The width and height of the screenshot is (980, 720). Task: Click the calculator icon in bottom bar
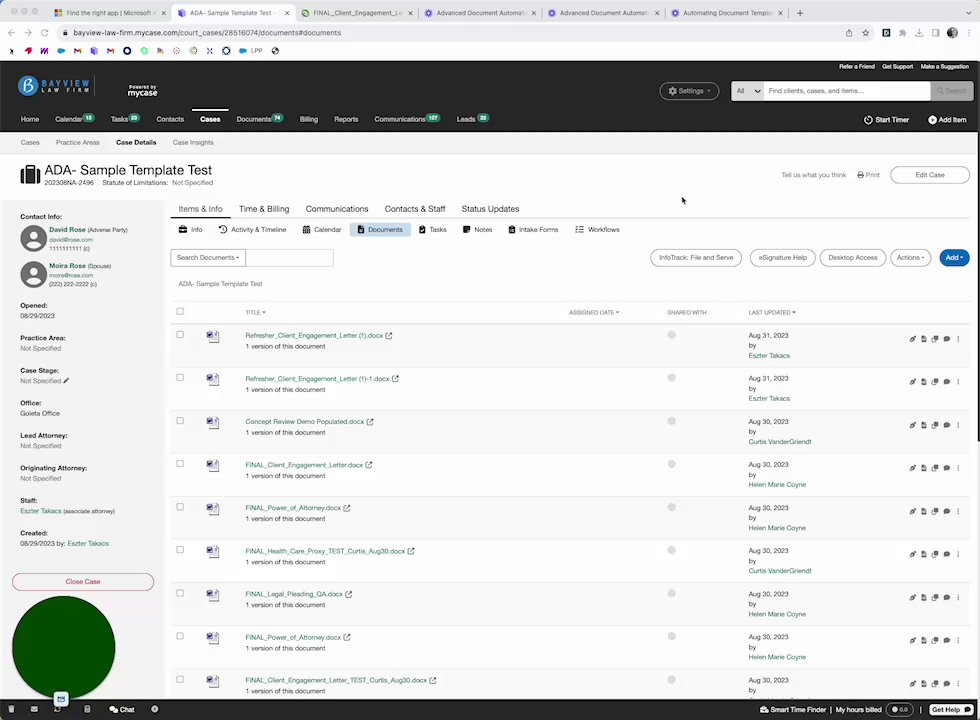(87, 709)
